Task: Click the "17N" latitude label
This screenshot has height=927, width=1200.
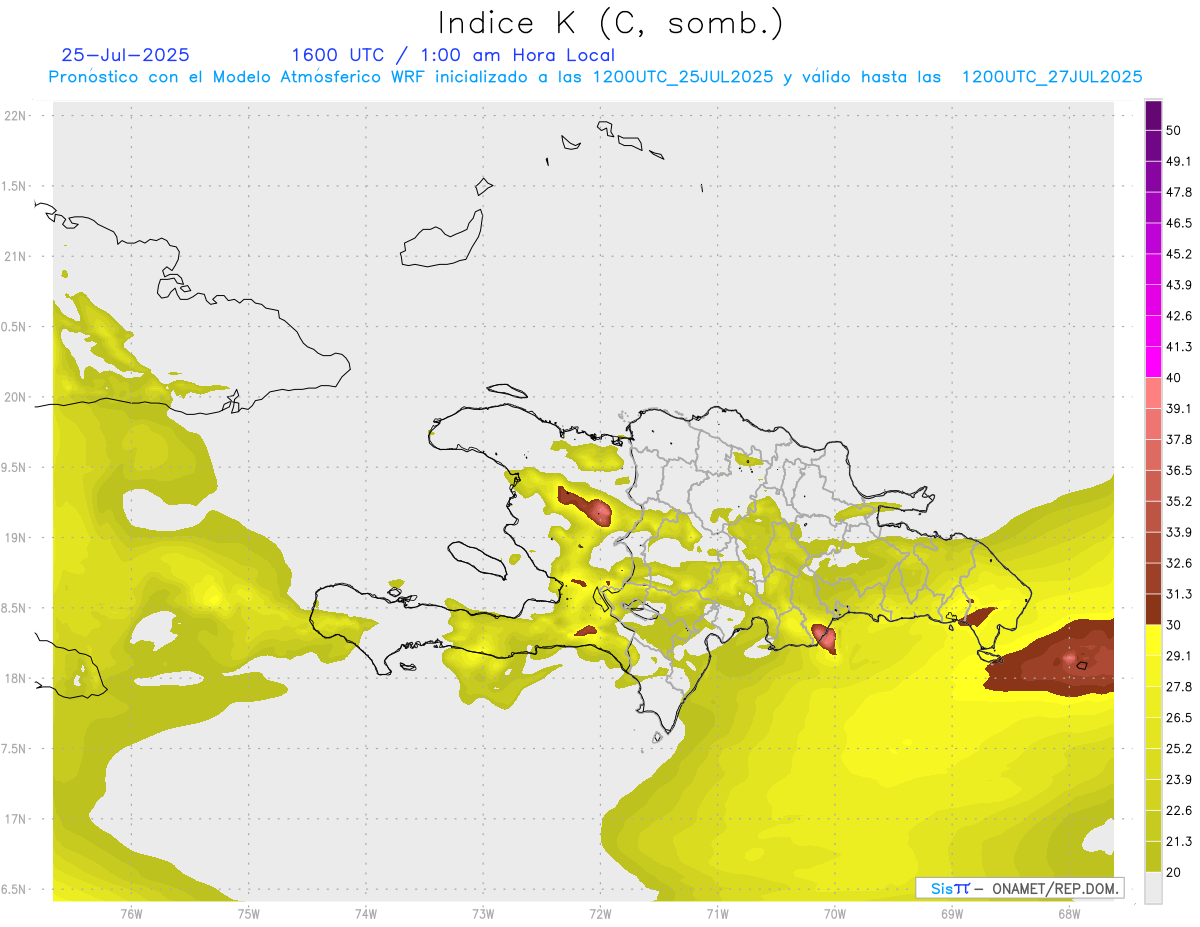Action: [x=16, y=819]
